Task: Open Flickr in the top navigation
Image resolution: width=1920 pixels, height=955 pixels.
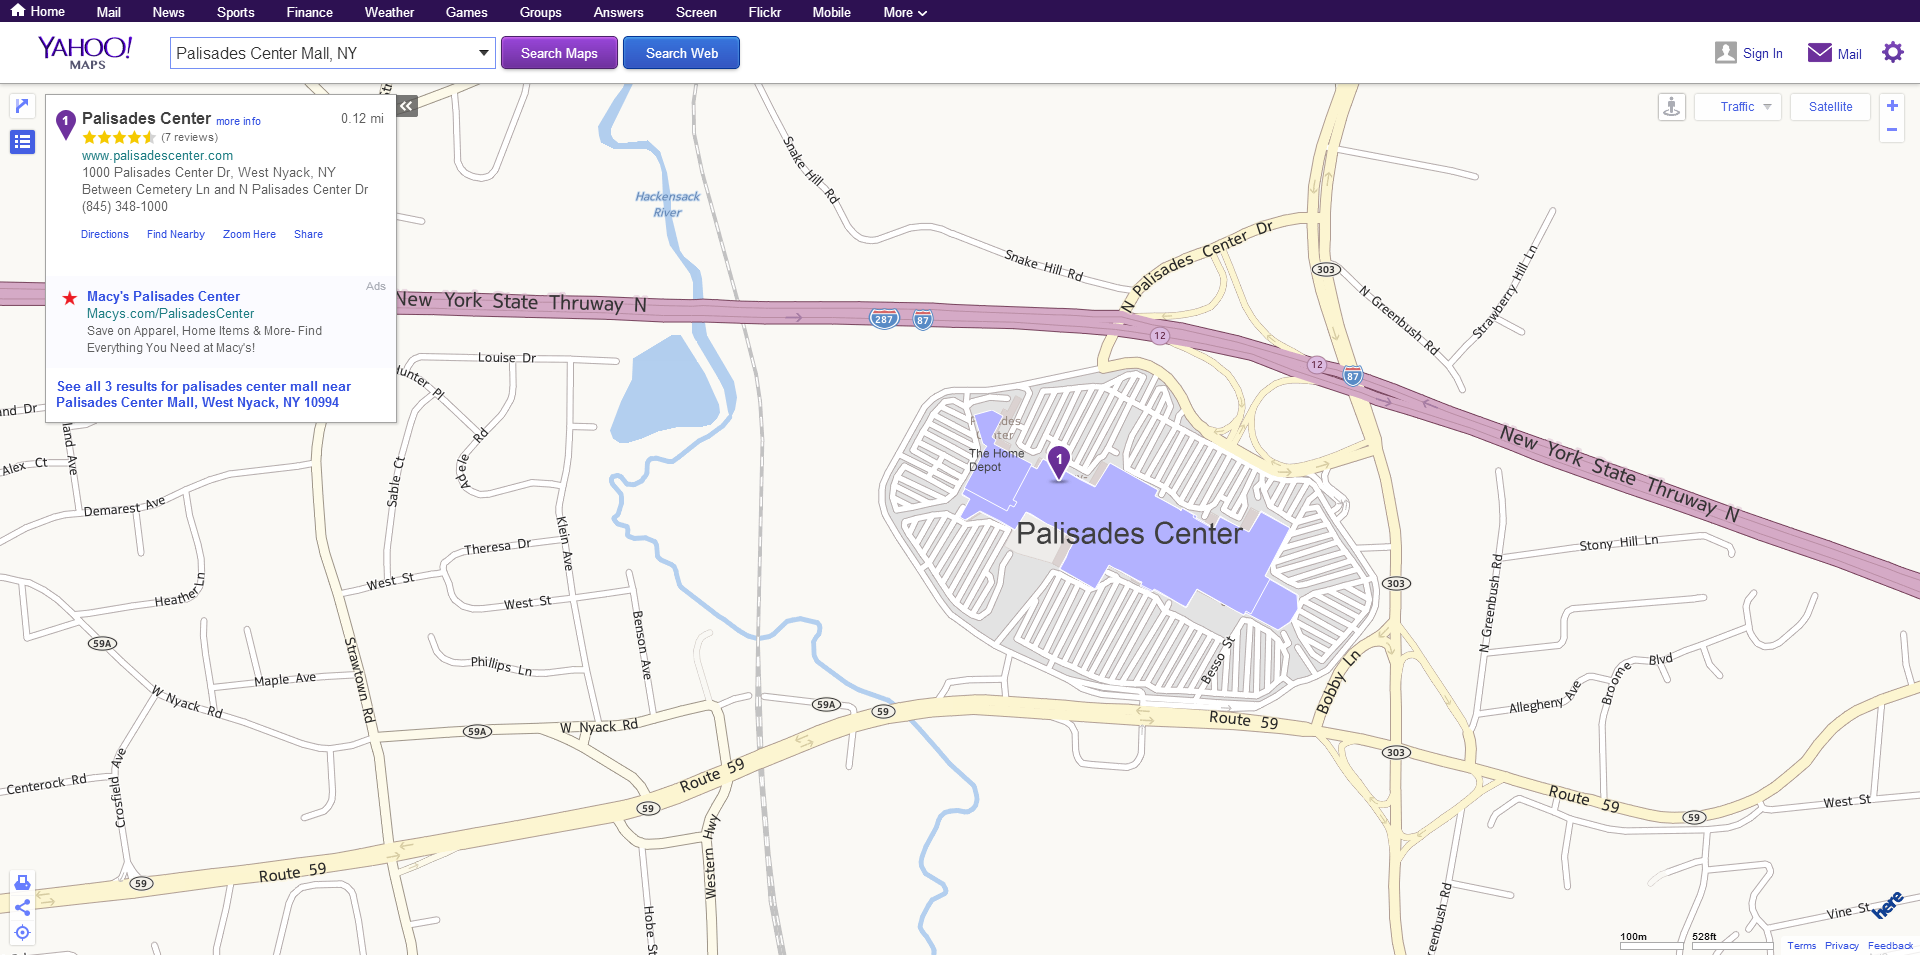Action: pyautogui.click(x=765, y=12)
